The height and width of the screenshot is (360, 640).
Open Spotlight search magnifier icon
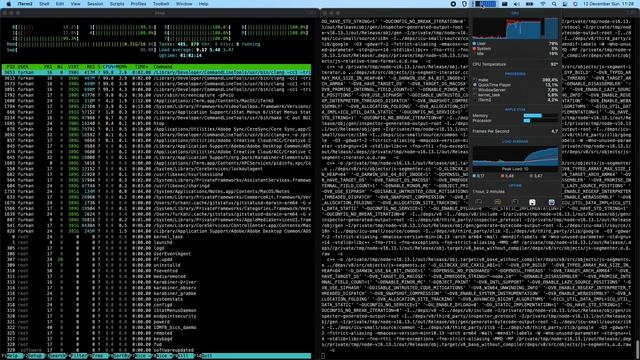pos(554,4)
